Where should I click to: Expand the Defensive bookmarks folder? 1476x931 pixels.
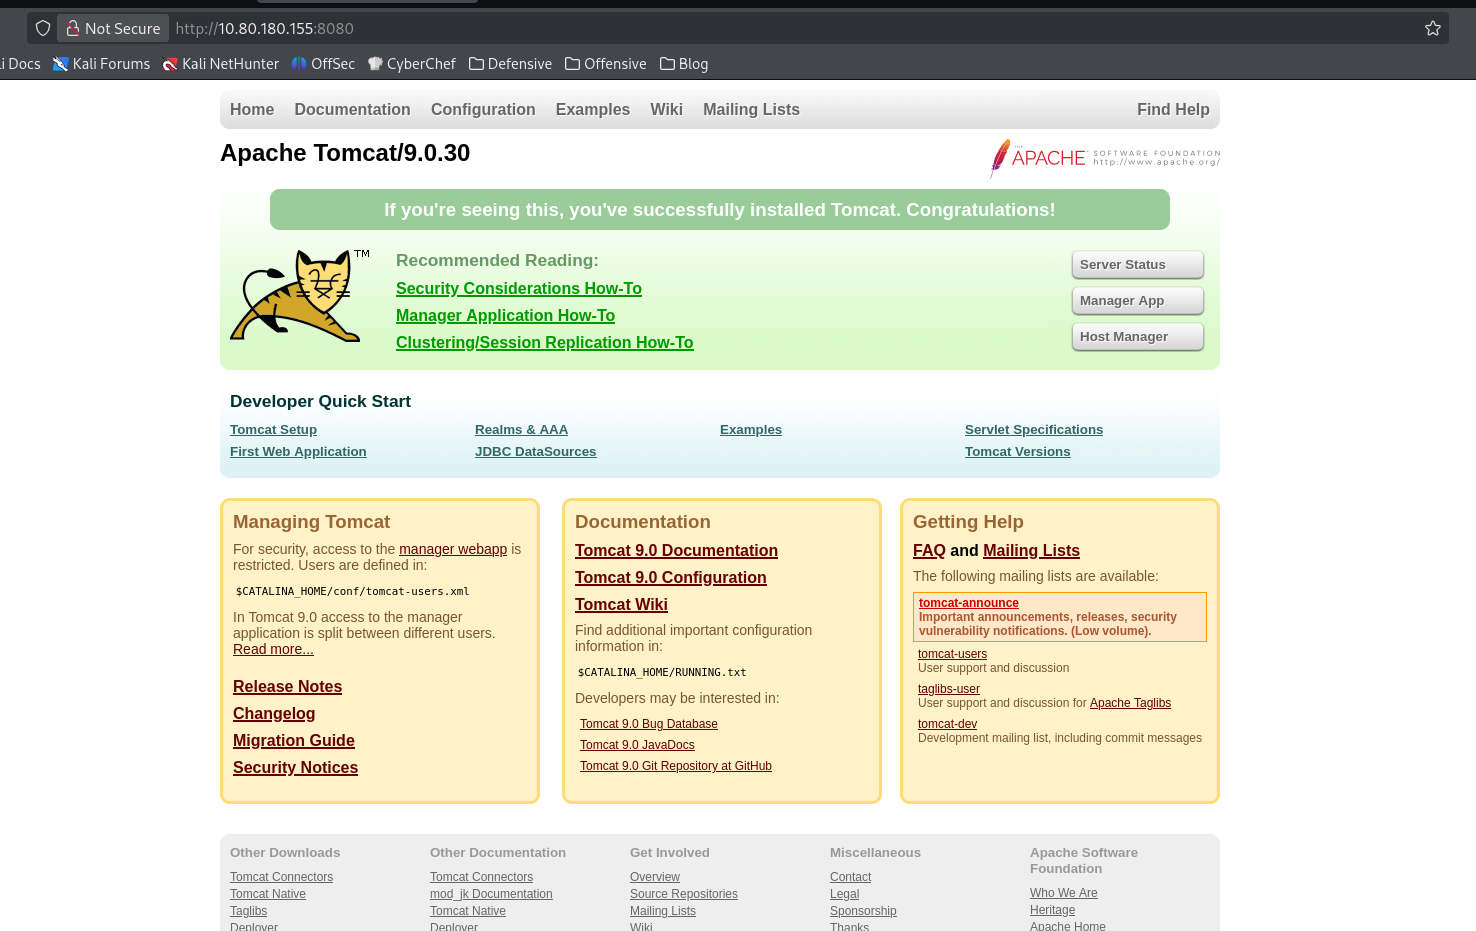510,64
